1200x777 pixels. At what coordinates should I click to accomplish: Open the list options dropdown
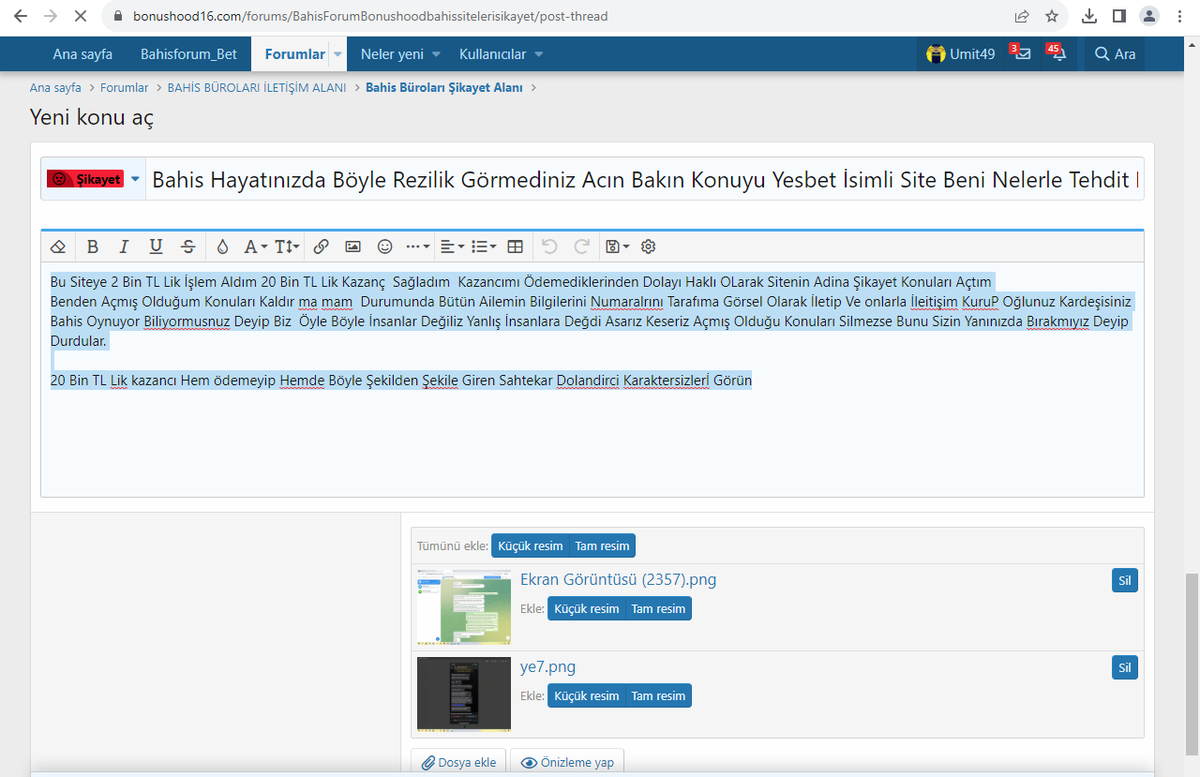point(484,246)
